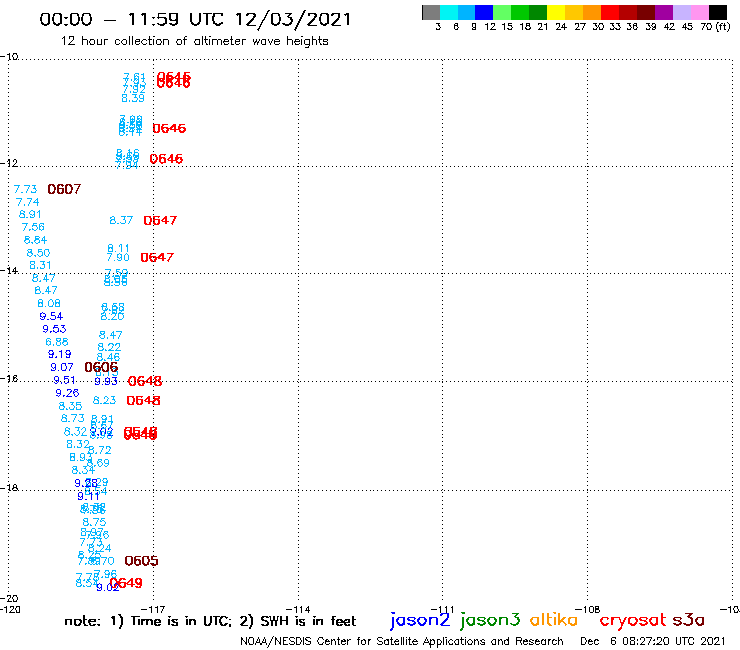Click the blue wave height value '9.07'
Screen dimensions: 740x650
62,367
